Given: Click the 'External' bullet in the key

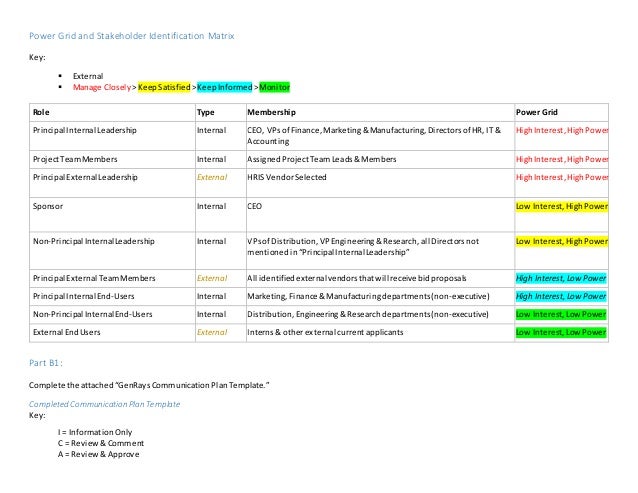Looking at the screenshot, I should pos(88,76).
